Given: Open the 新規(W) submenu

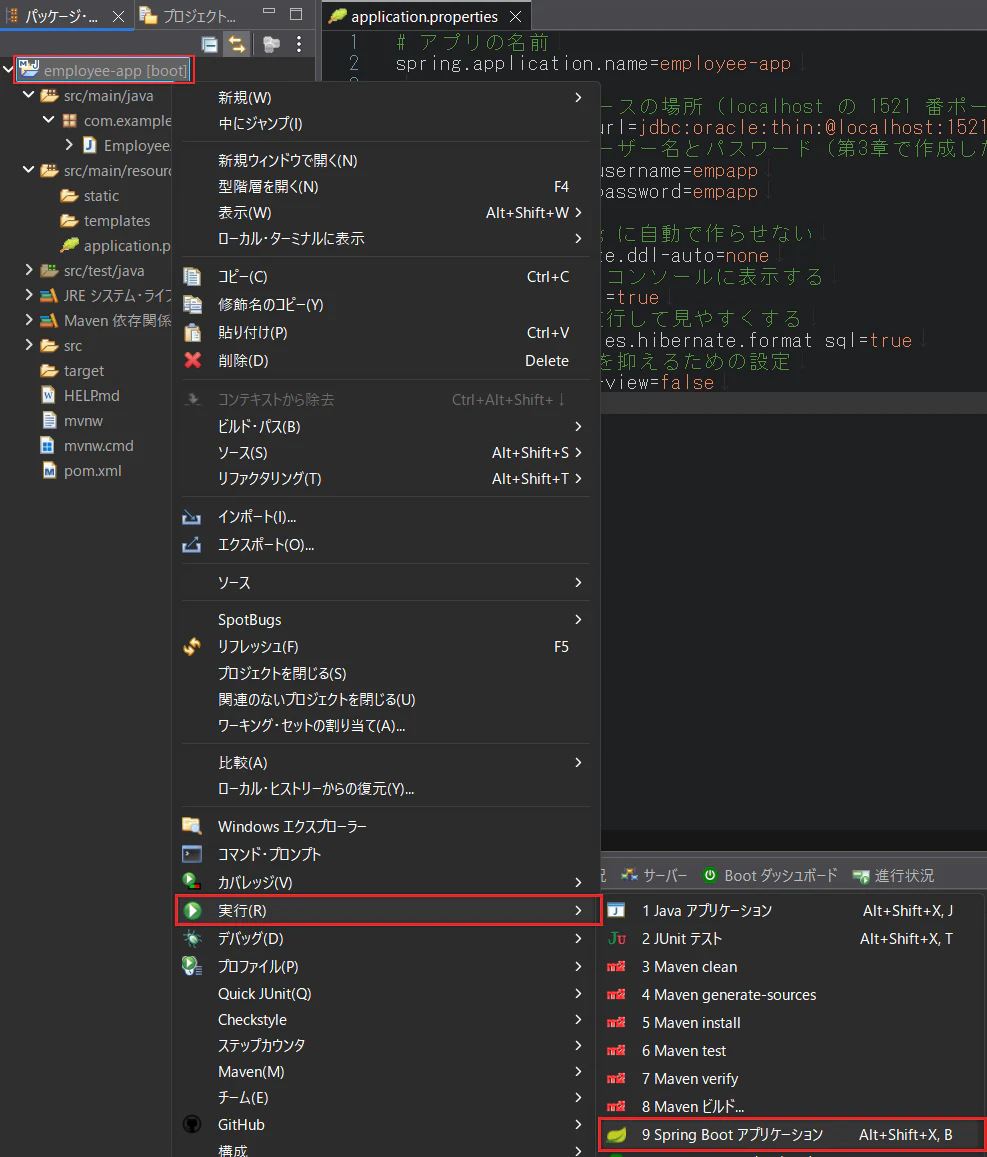Looking at the screenshot, I should point(386,97).
